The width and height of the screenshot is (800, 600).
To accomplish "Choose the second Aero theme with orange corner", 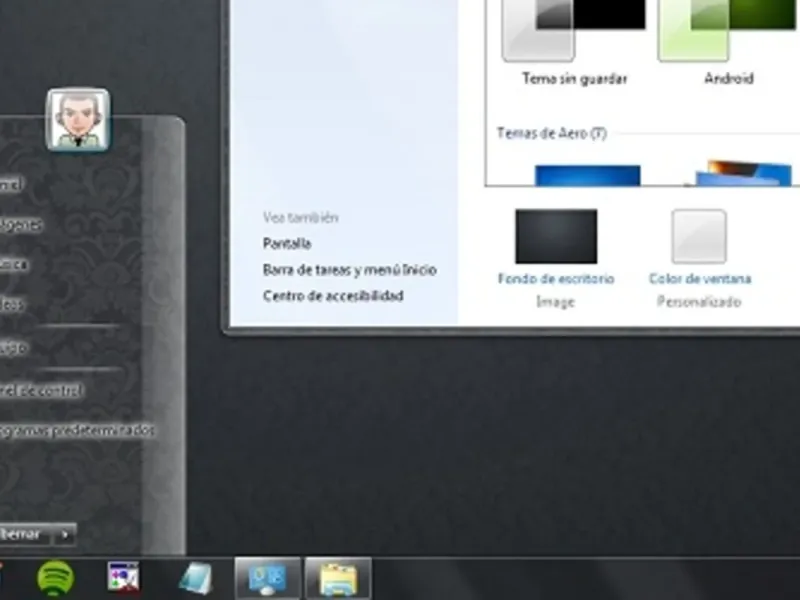I will pos(744,173).
